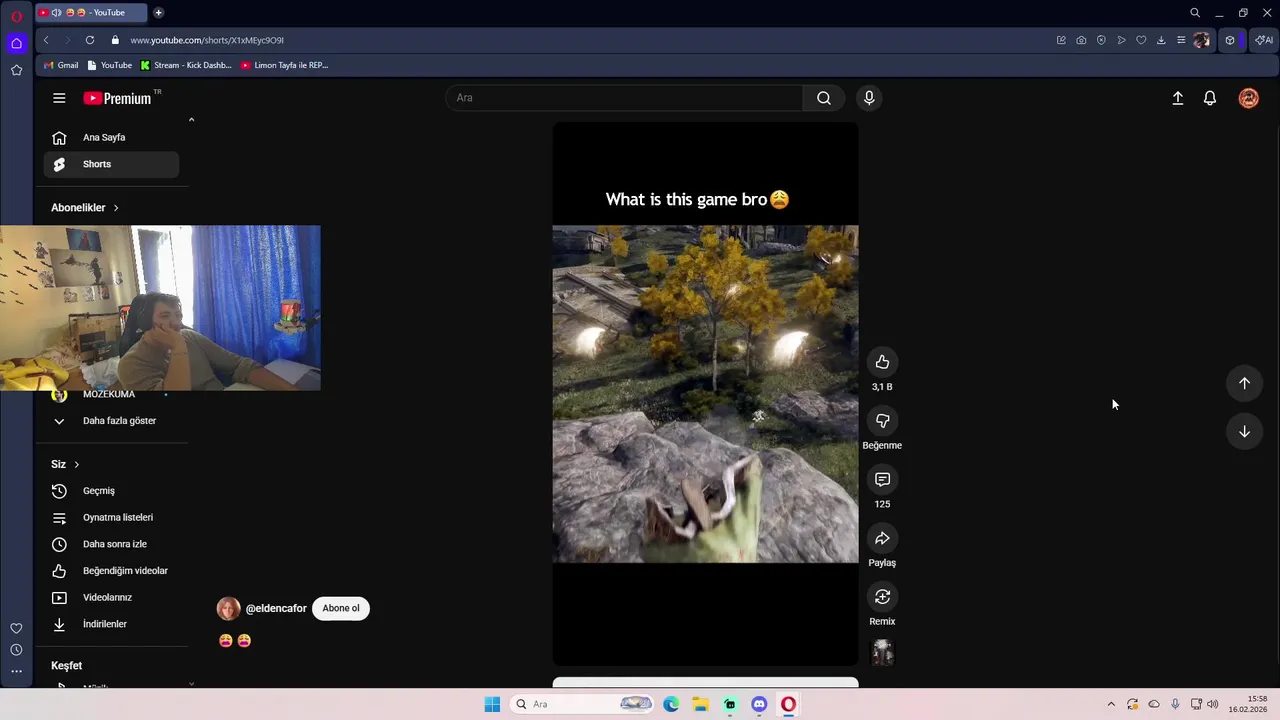Click the Opera browser menu logo
This screenshot has width=1280, height=720.
tap(16, 15)
